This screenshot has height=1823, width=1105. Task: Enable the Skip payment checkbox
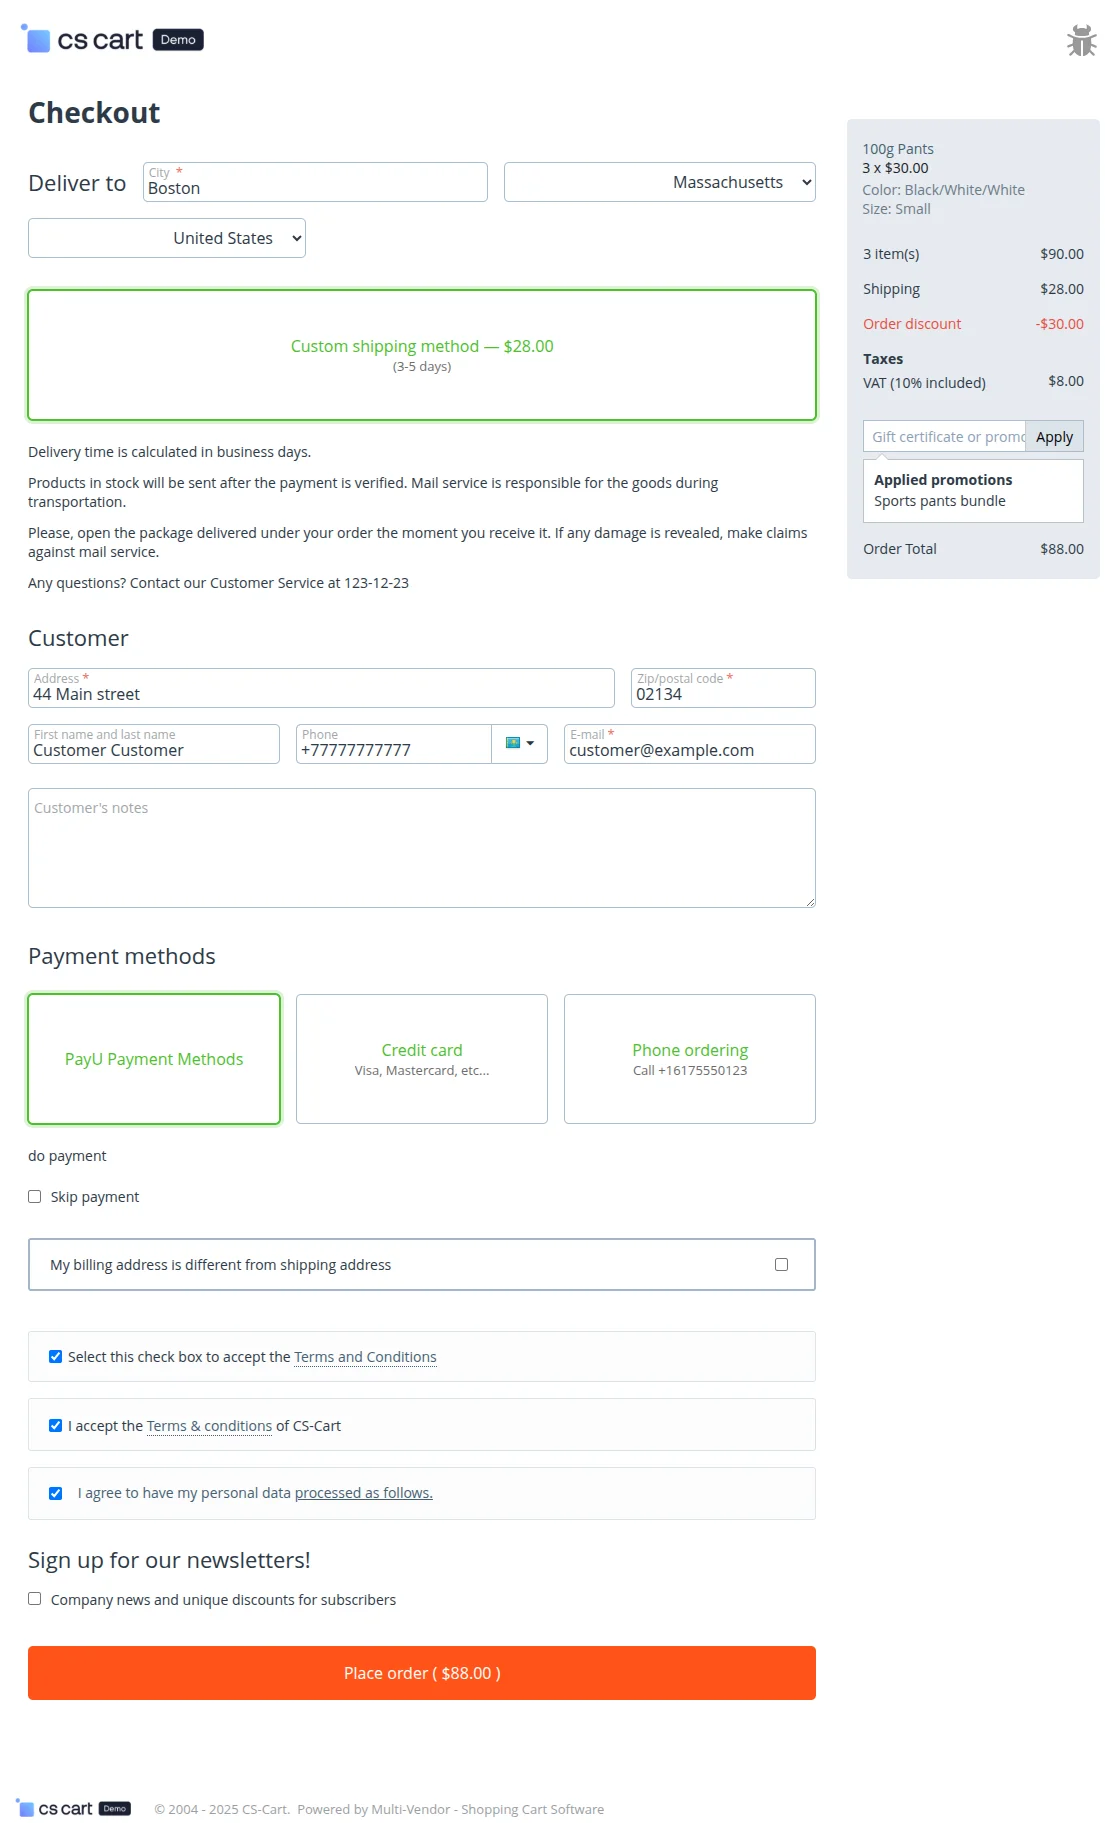[x=35, y=1197]
